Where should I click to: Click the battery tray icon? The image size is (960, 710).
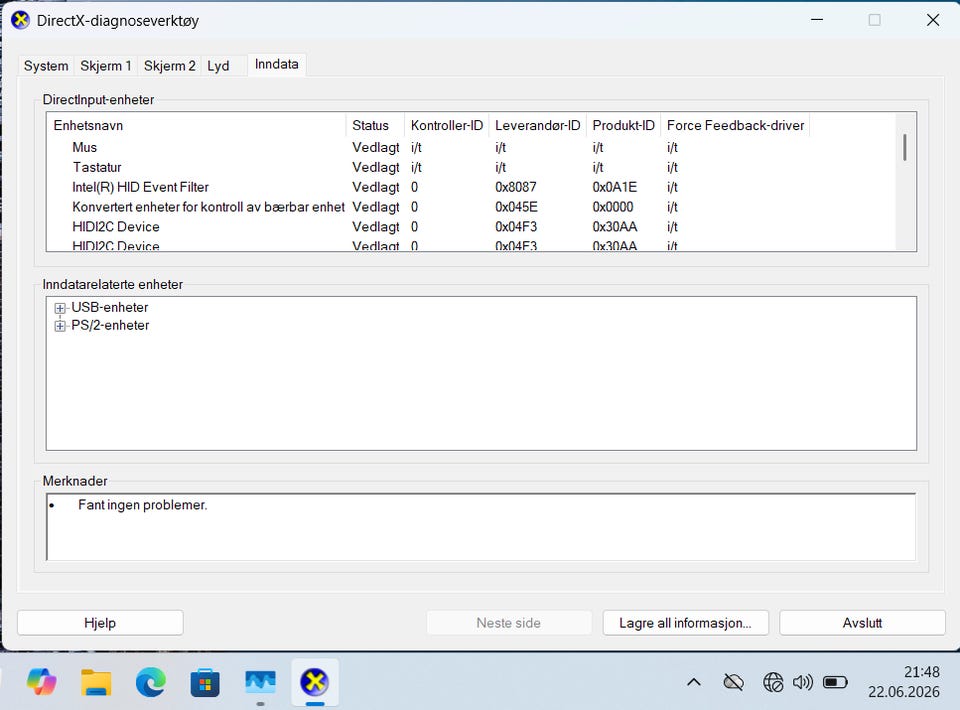pyautogui.click(x=835, y=682)
